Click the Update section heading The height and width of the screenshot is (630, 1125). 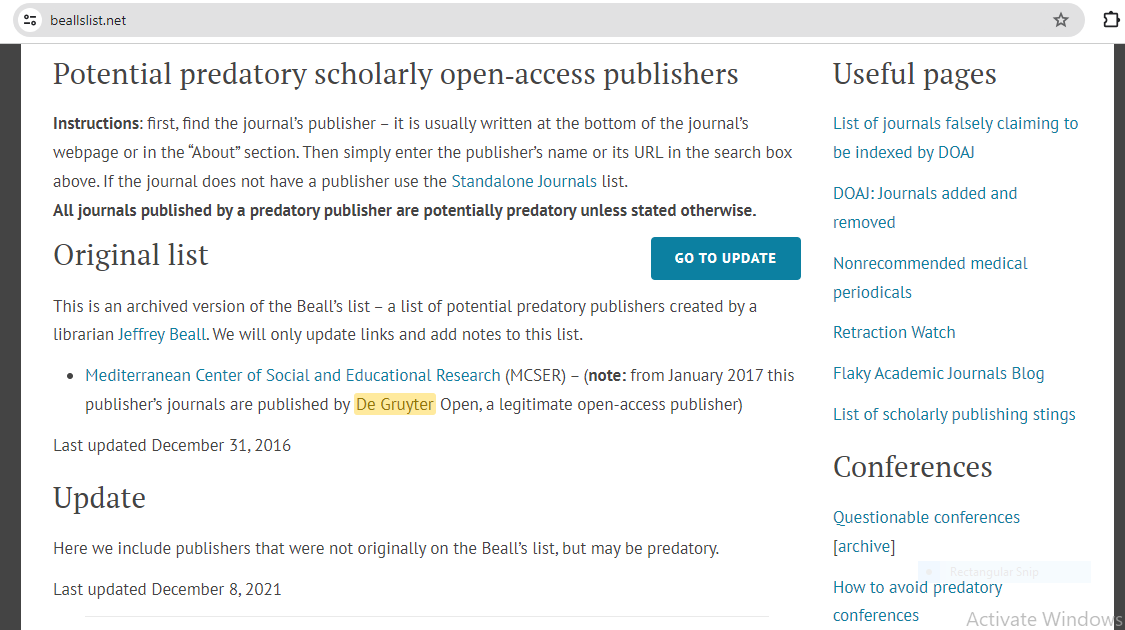click(99, 498)
